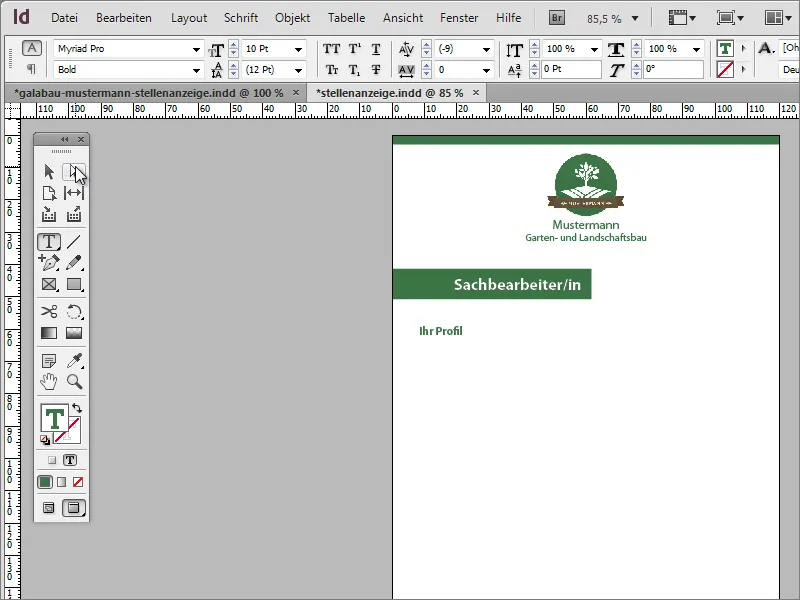This screenshot has height=600, width=800.
Task: Collapse the tools panel with double arrows
Action: (x=65, y=139)
